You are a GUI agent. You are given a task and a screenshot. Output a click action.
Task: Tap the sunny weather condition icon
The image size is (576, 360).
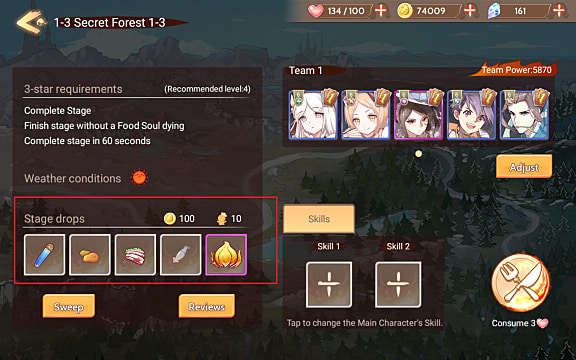tap(139, 178)
